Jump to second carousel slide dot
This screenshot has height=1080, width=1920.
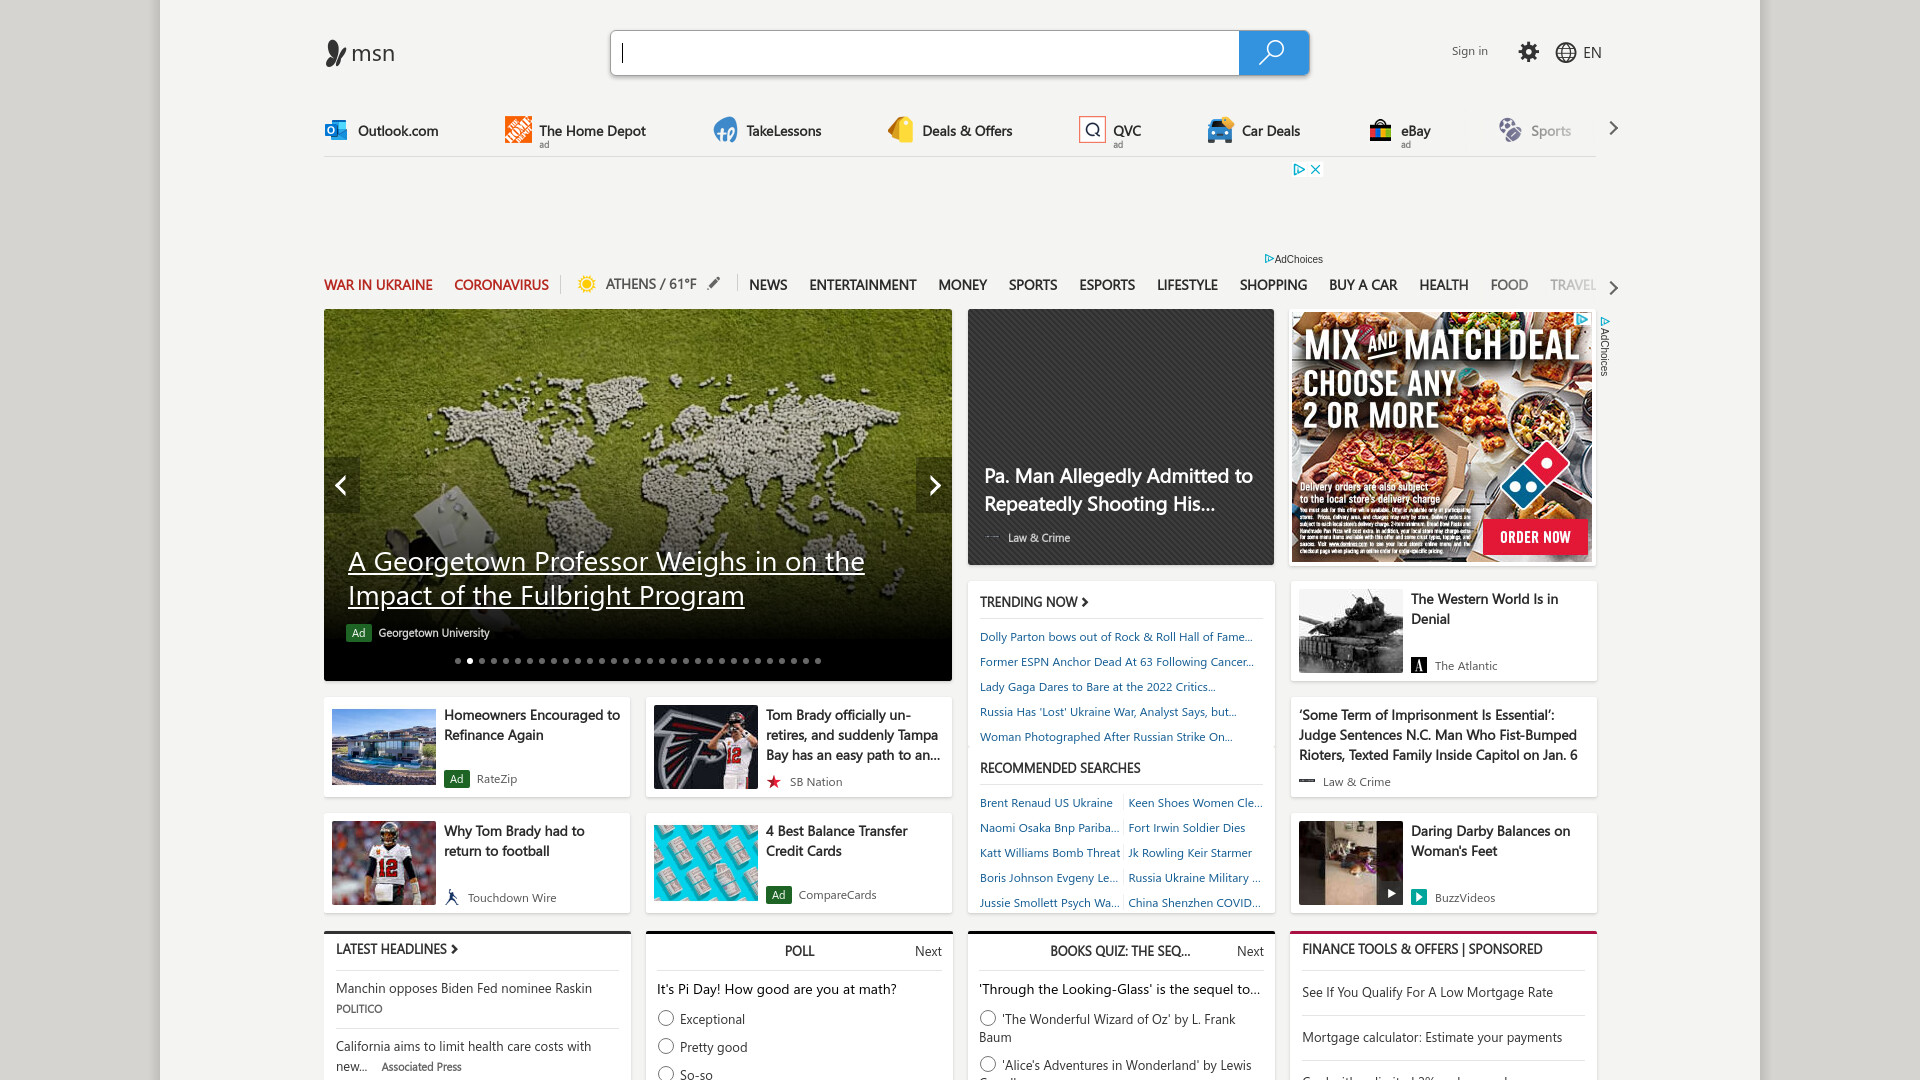coord(470,661)
